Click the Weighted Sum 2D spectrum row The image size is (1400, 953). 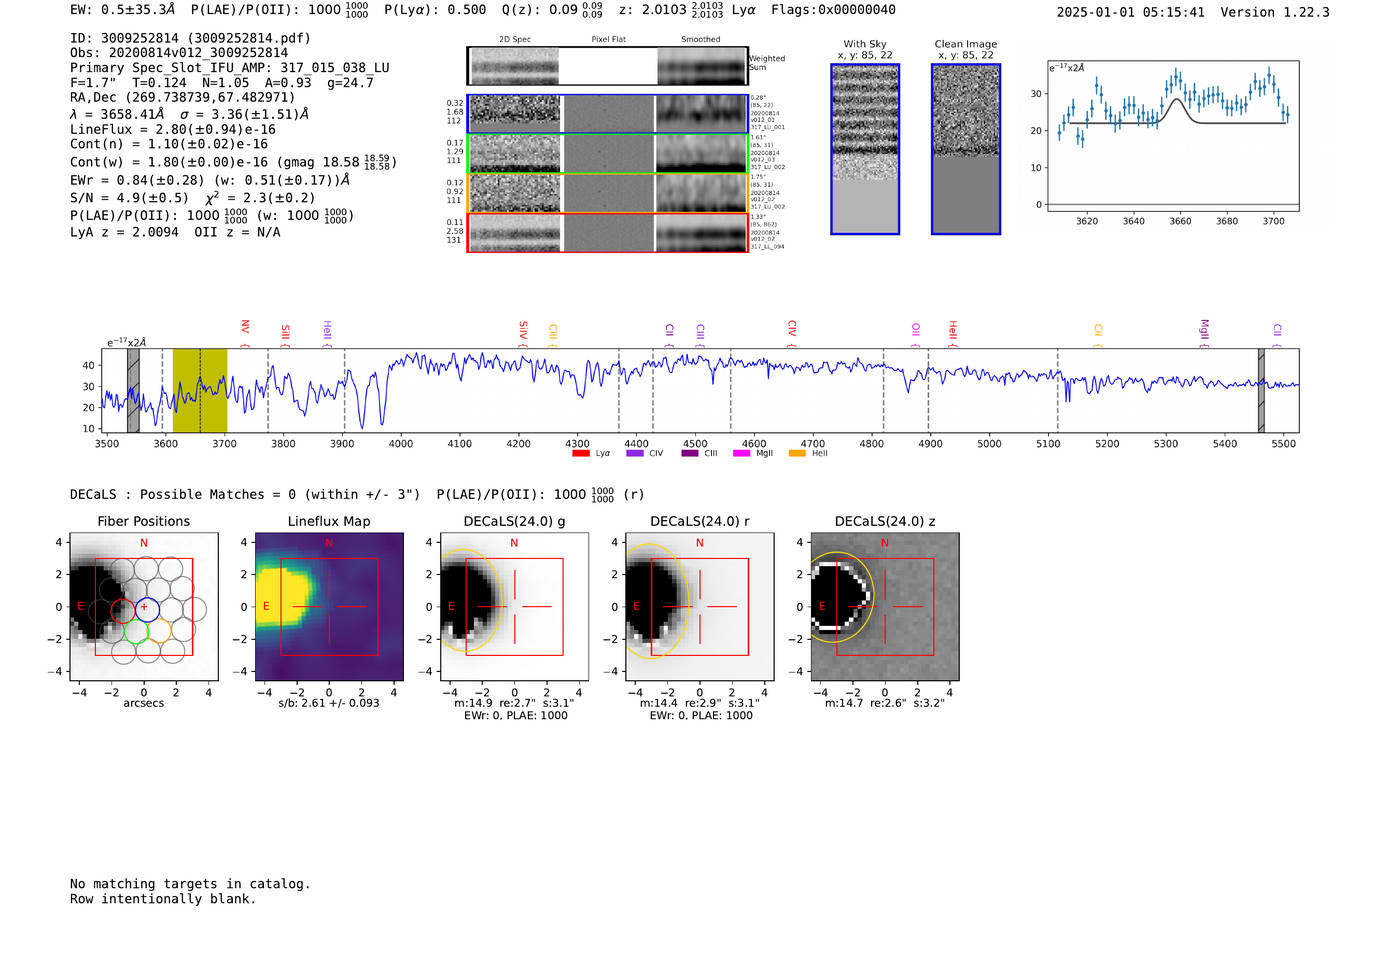point(607,66)
